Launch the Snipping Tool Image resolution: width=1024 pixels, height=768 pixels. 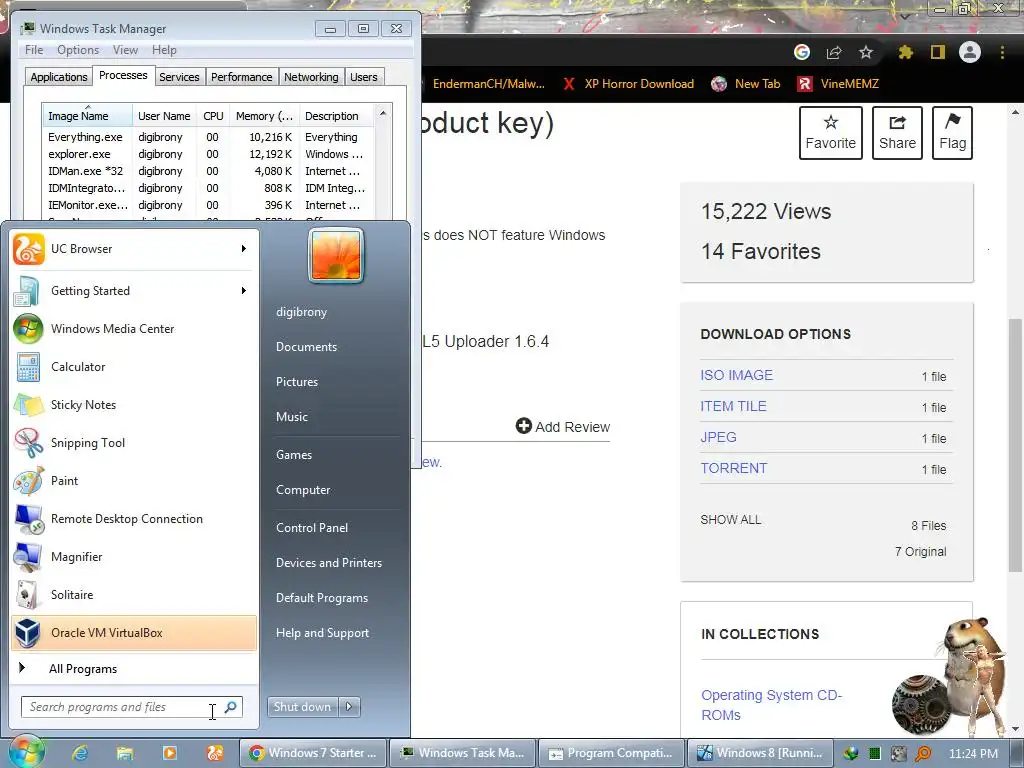click(134, 442)
